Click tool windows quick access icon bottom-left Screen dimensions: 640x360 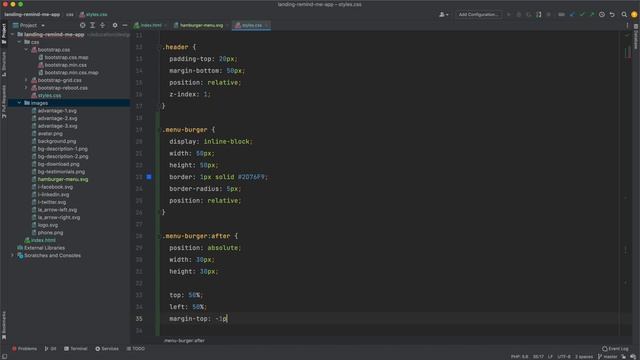point(4,356)
